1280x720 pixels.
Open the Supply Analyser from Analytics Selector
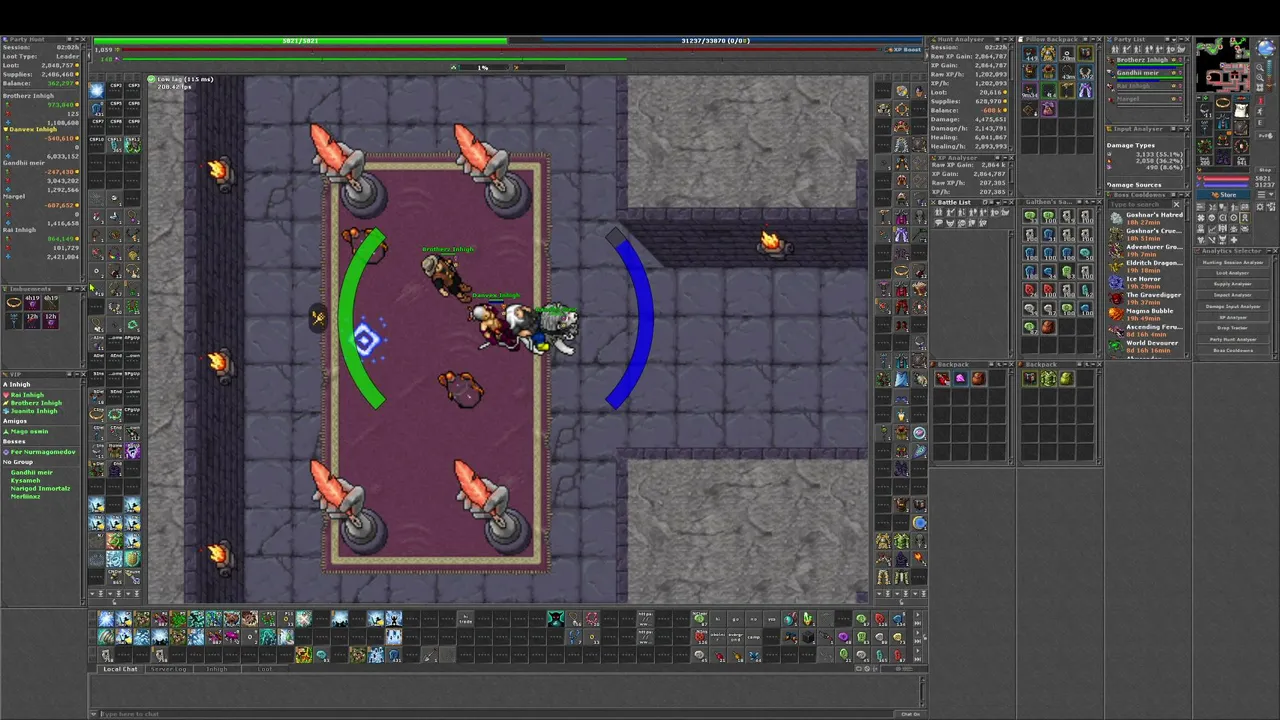pyautogui.click(x=1232, y=284)
